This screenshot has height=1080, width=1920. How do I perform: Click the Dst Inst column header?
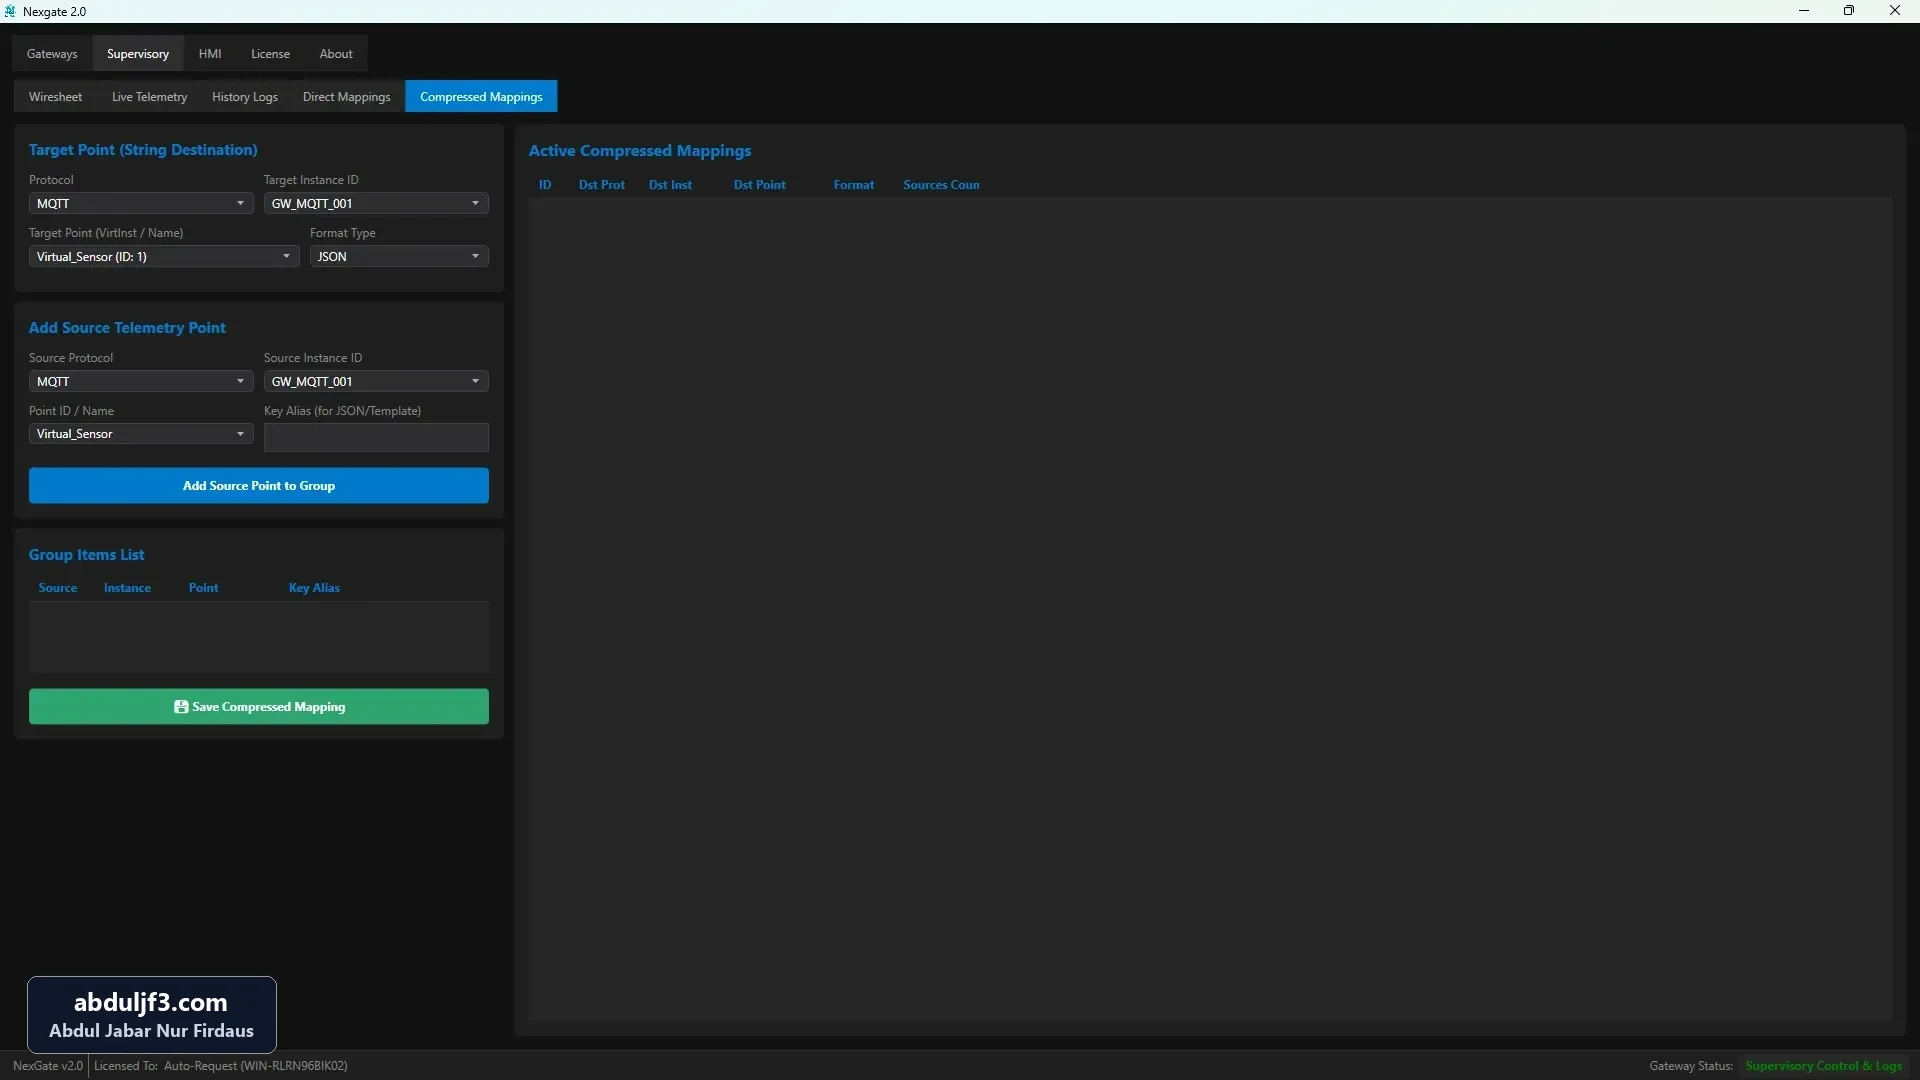click(670, 185)
